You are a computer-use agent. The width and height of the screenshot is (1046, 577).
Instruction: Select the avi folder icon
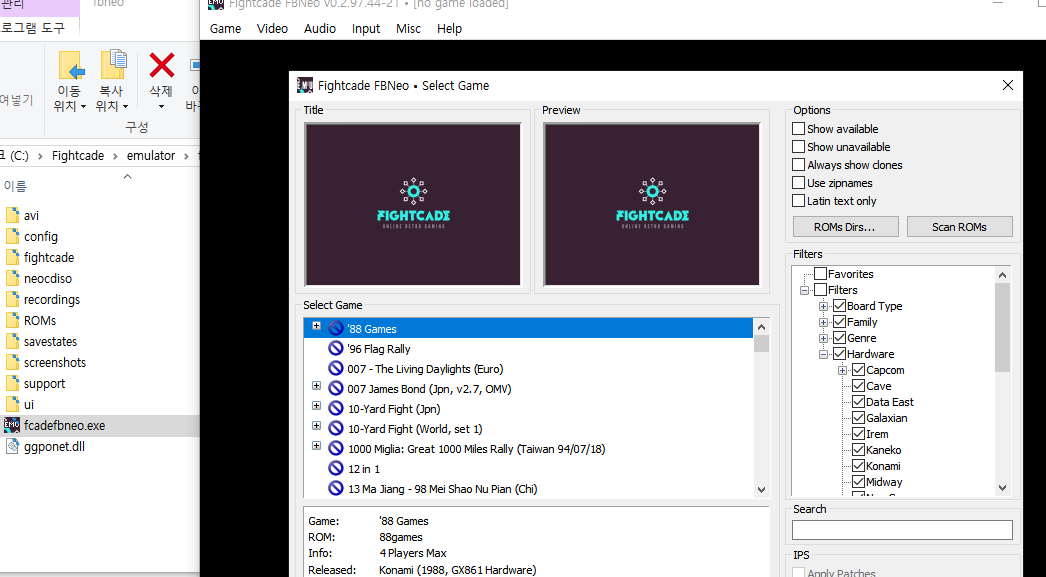pyautogui.click(x=13, y=215)
